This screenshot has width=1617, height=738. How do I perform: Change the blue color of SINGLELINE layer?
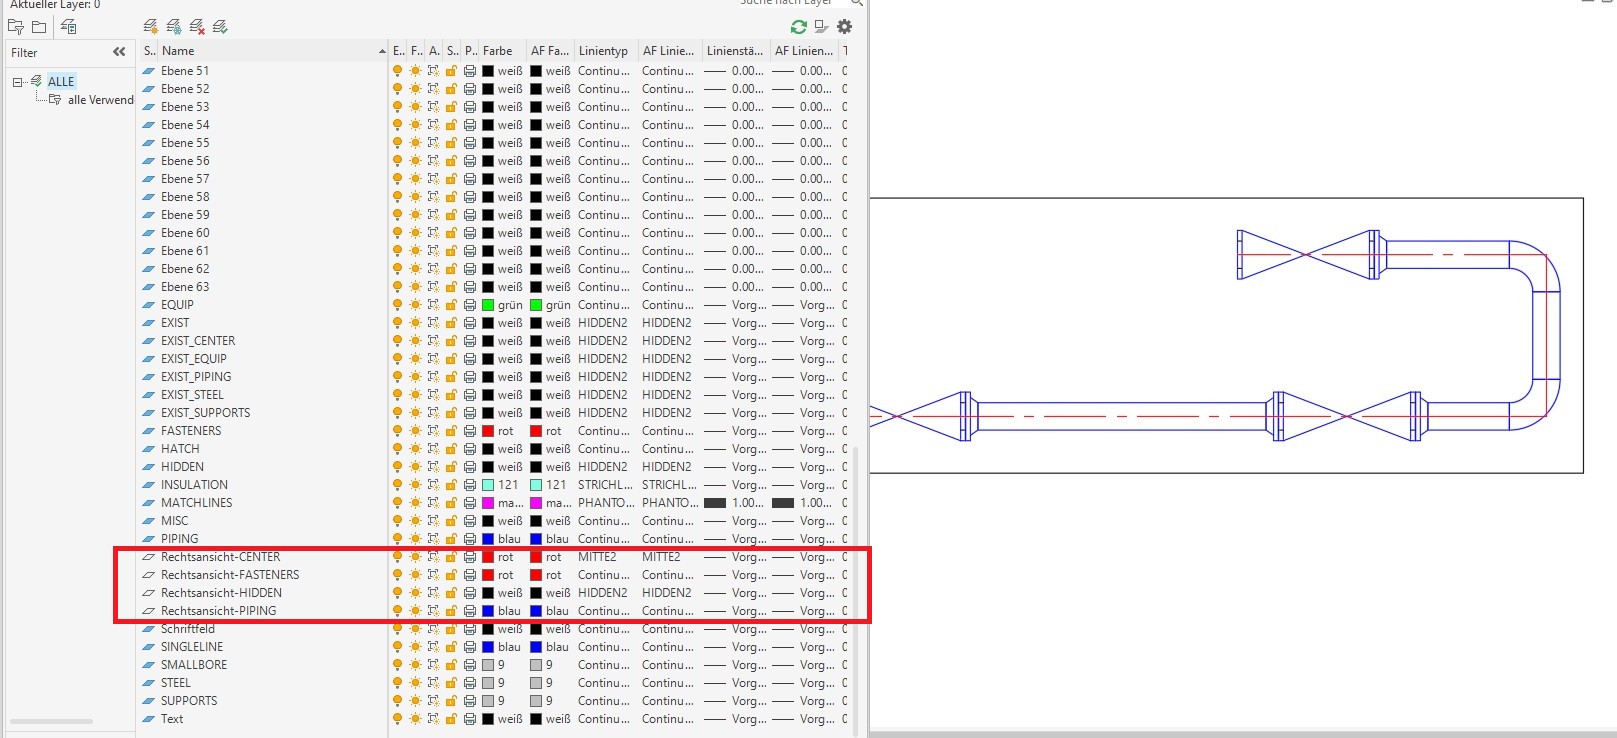click(x=488, y=647)
